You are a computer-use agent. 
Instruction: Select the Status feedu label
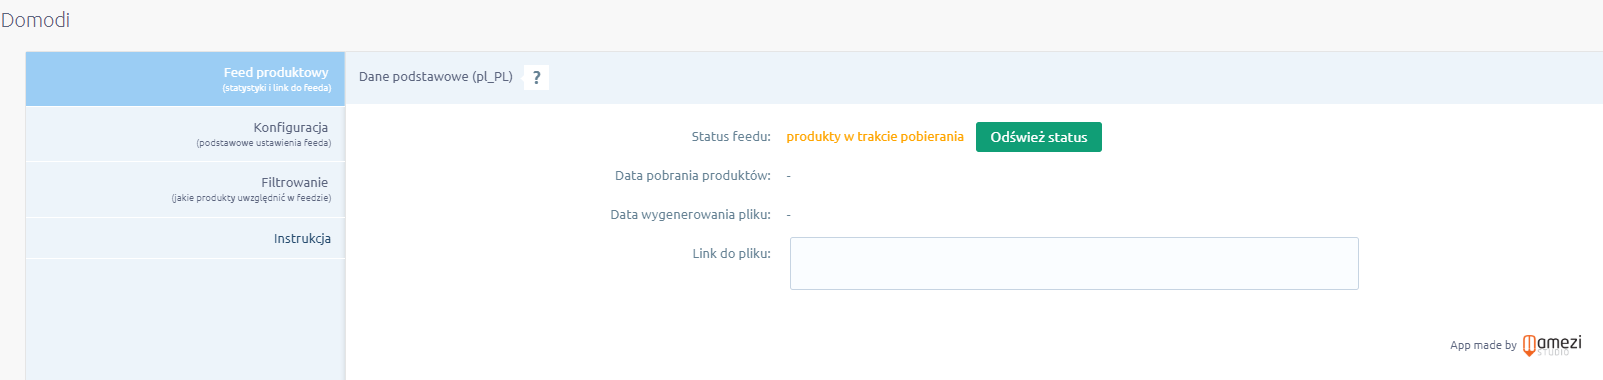[731, 137]
